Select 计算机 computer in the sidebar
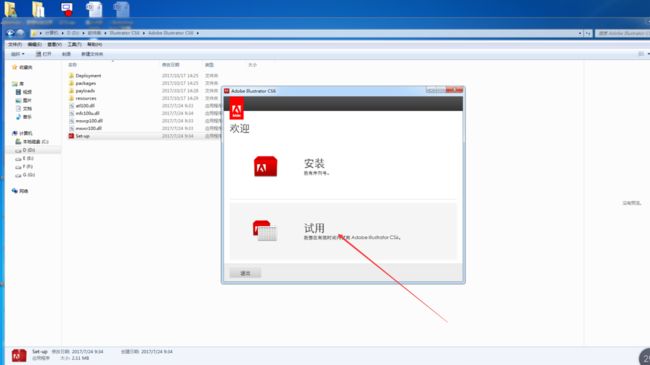This screenshot has height=365, width=650. click(x=25, y=133)
